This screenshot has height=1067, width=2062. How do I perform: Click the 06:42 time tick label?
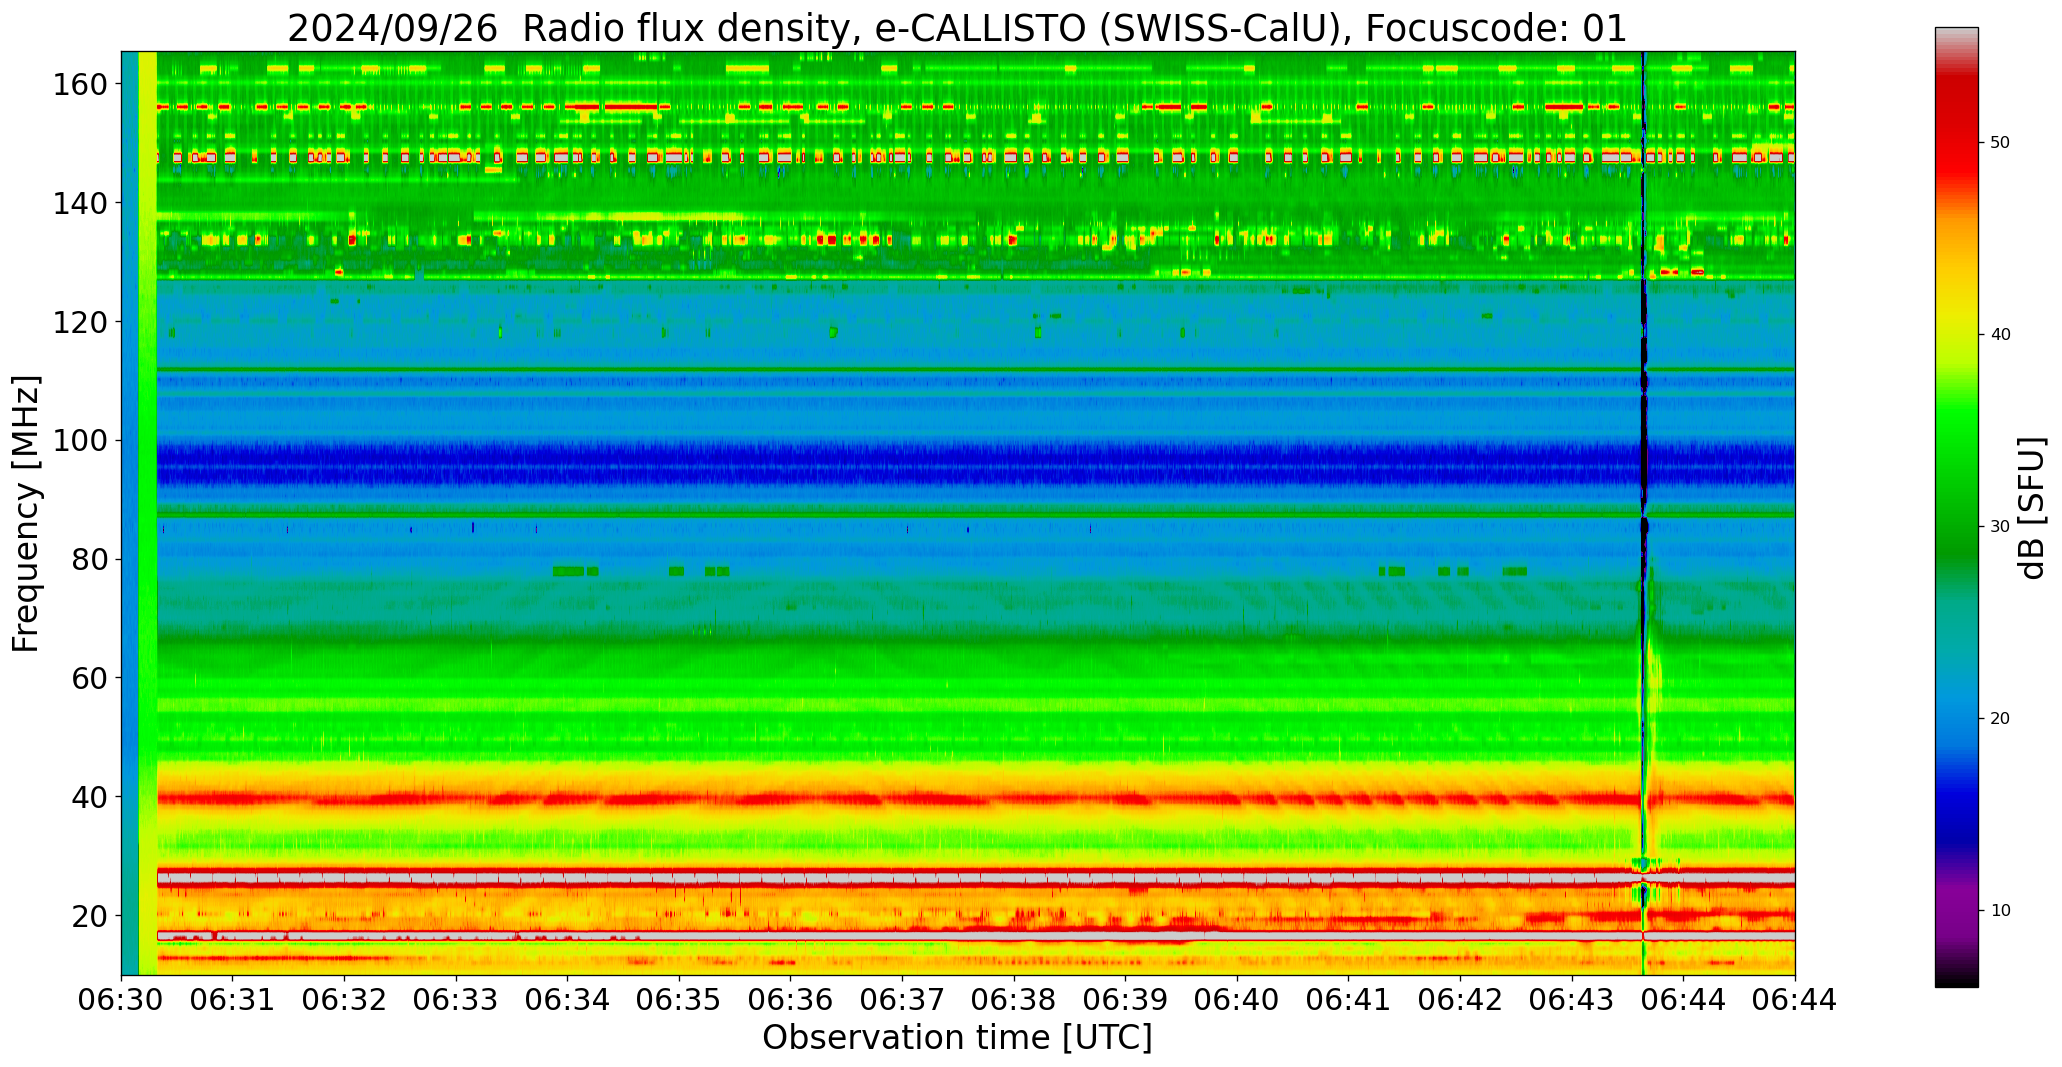(x=1460, y=999)
